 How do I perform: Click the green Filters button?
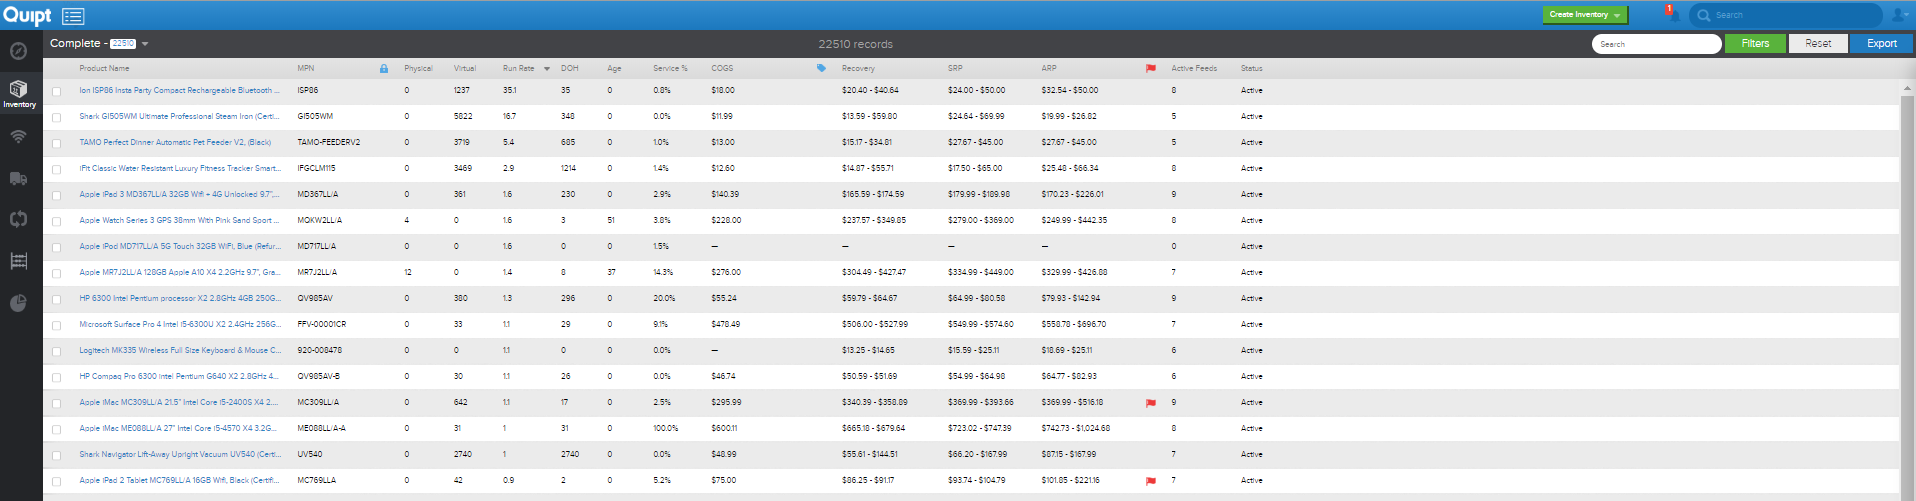pos(1755,43)
